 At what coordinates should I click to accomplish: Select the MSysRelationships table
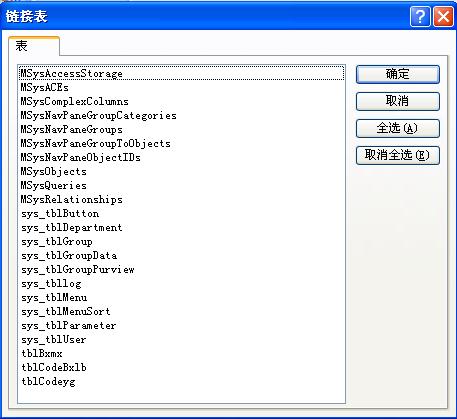click(182, 199)
